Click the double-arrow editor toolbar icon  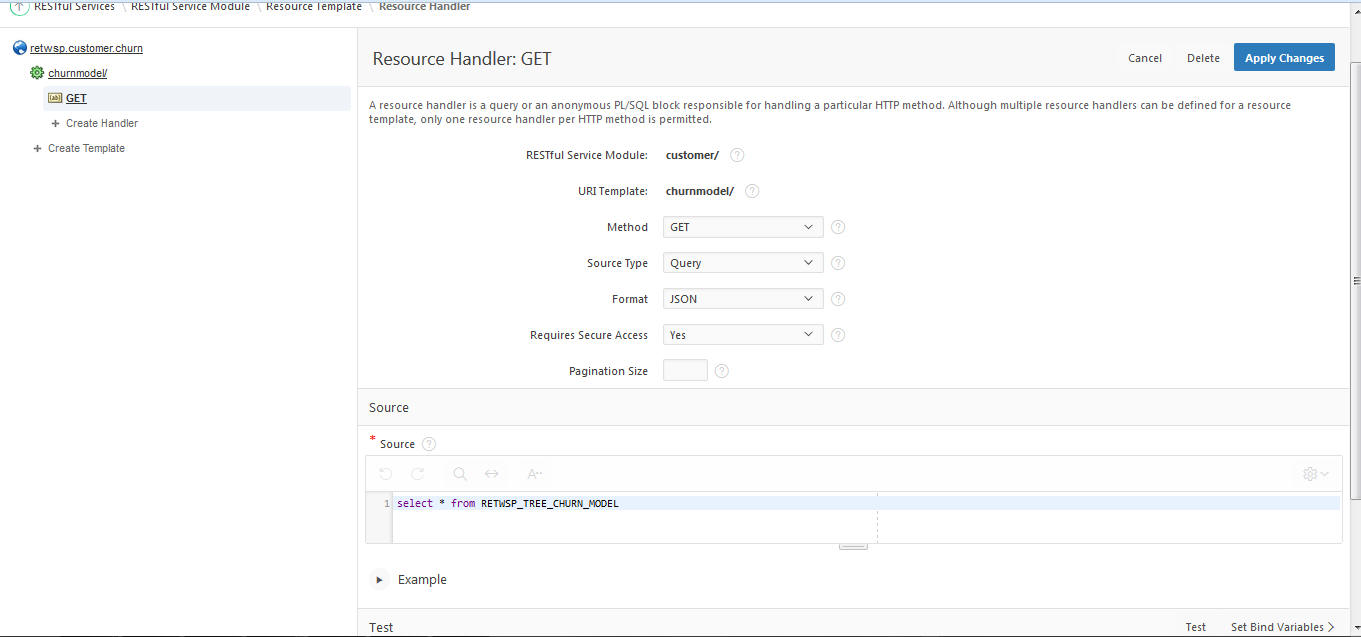coord(492,474)
